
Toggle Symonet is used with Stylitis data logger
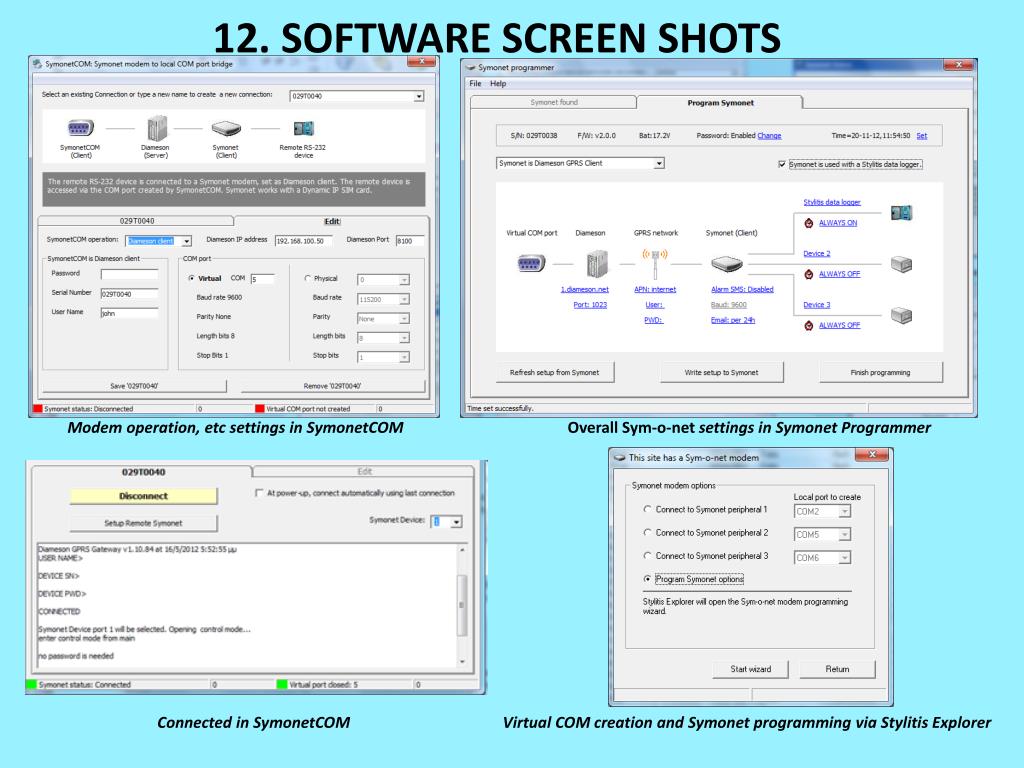coord(782,165)
